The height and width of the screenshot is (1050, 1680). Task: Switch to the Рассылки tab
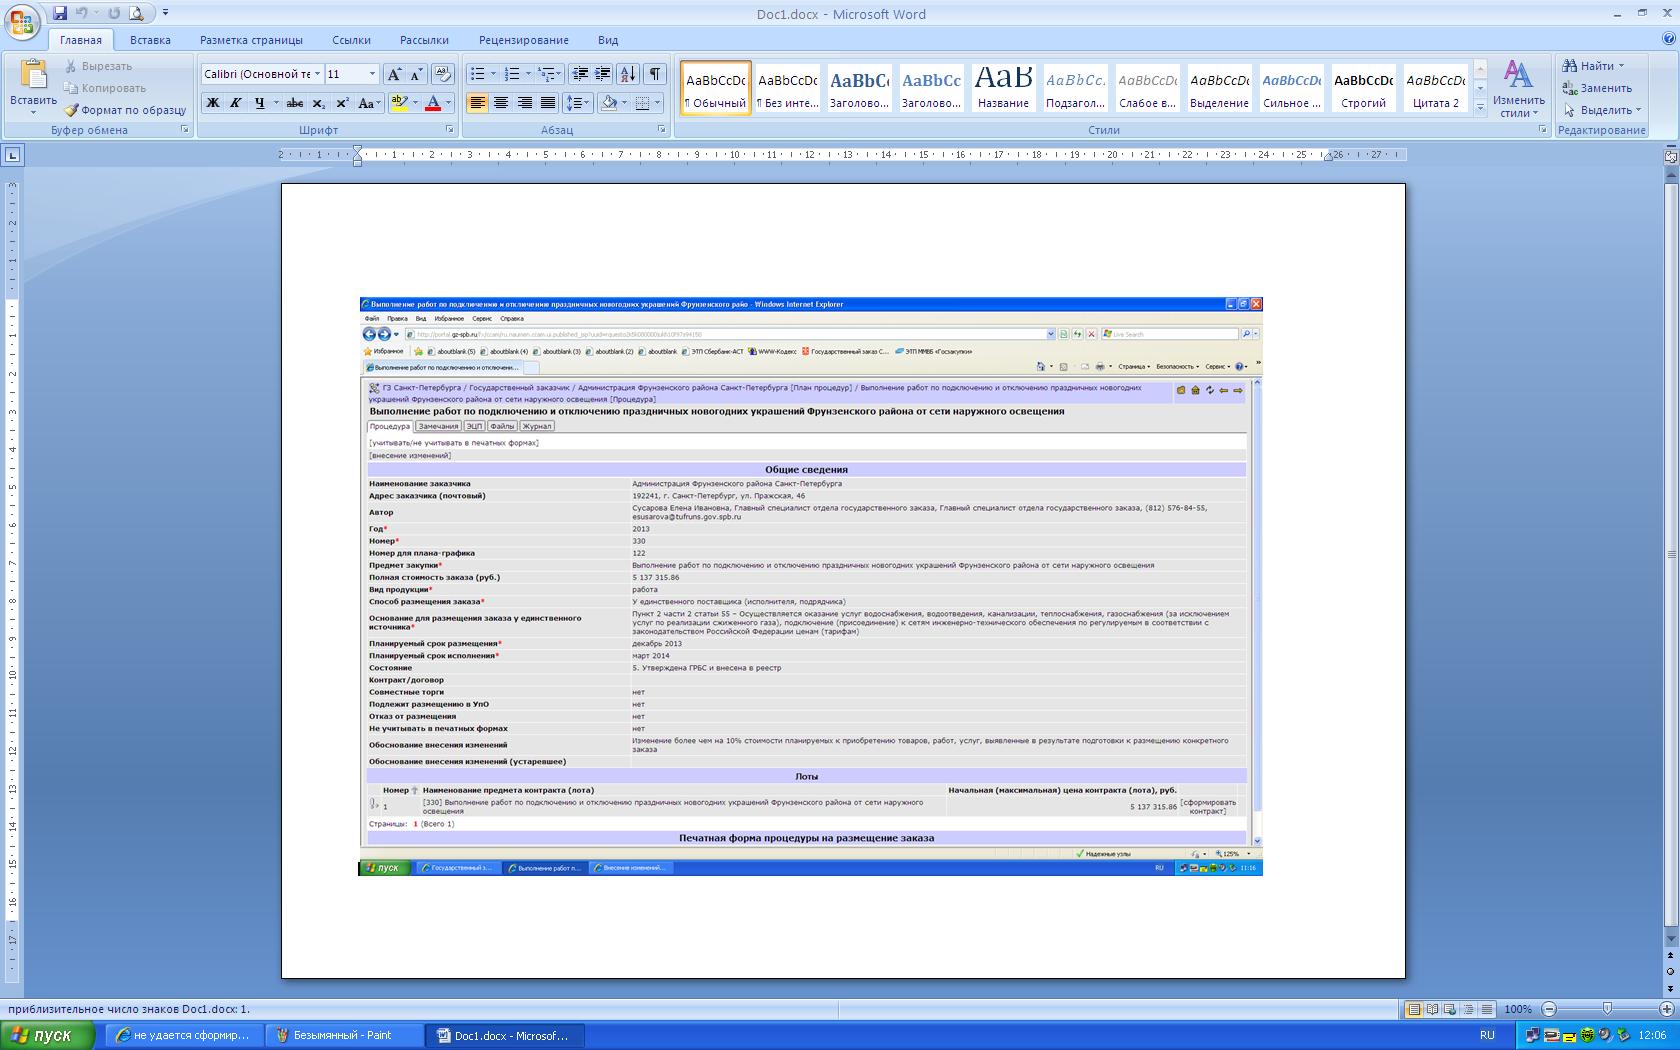pos(424,40)
